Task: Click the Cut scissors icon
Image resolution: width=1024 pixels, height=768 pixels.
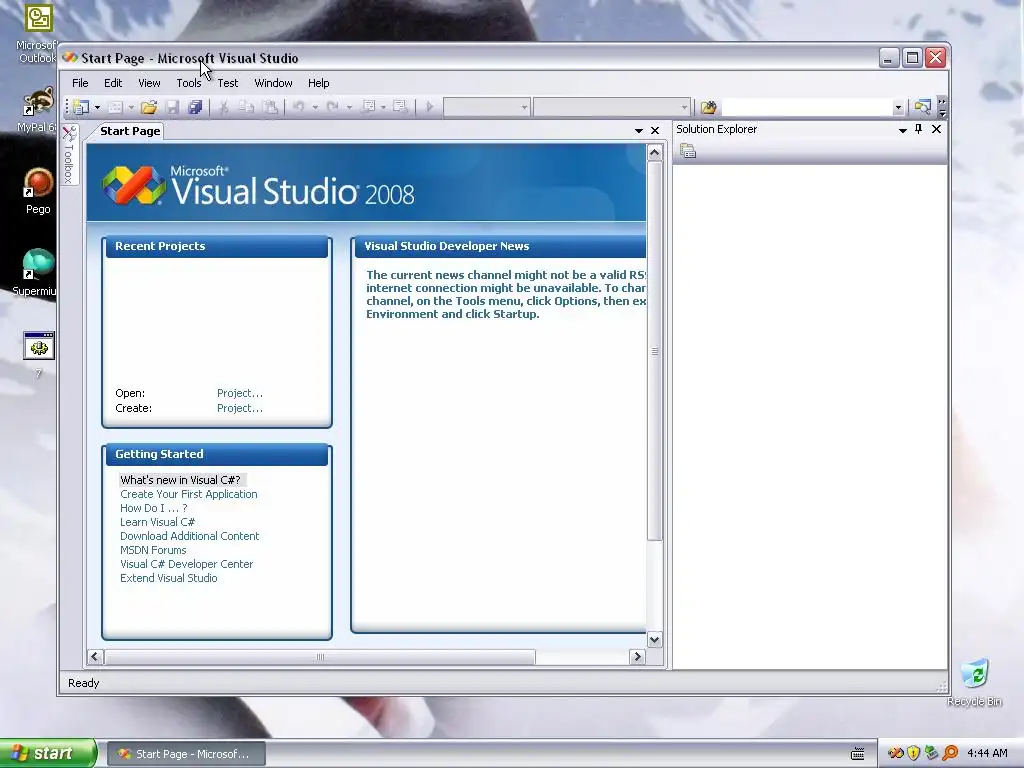Action: 223,107
